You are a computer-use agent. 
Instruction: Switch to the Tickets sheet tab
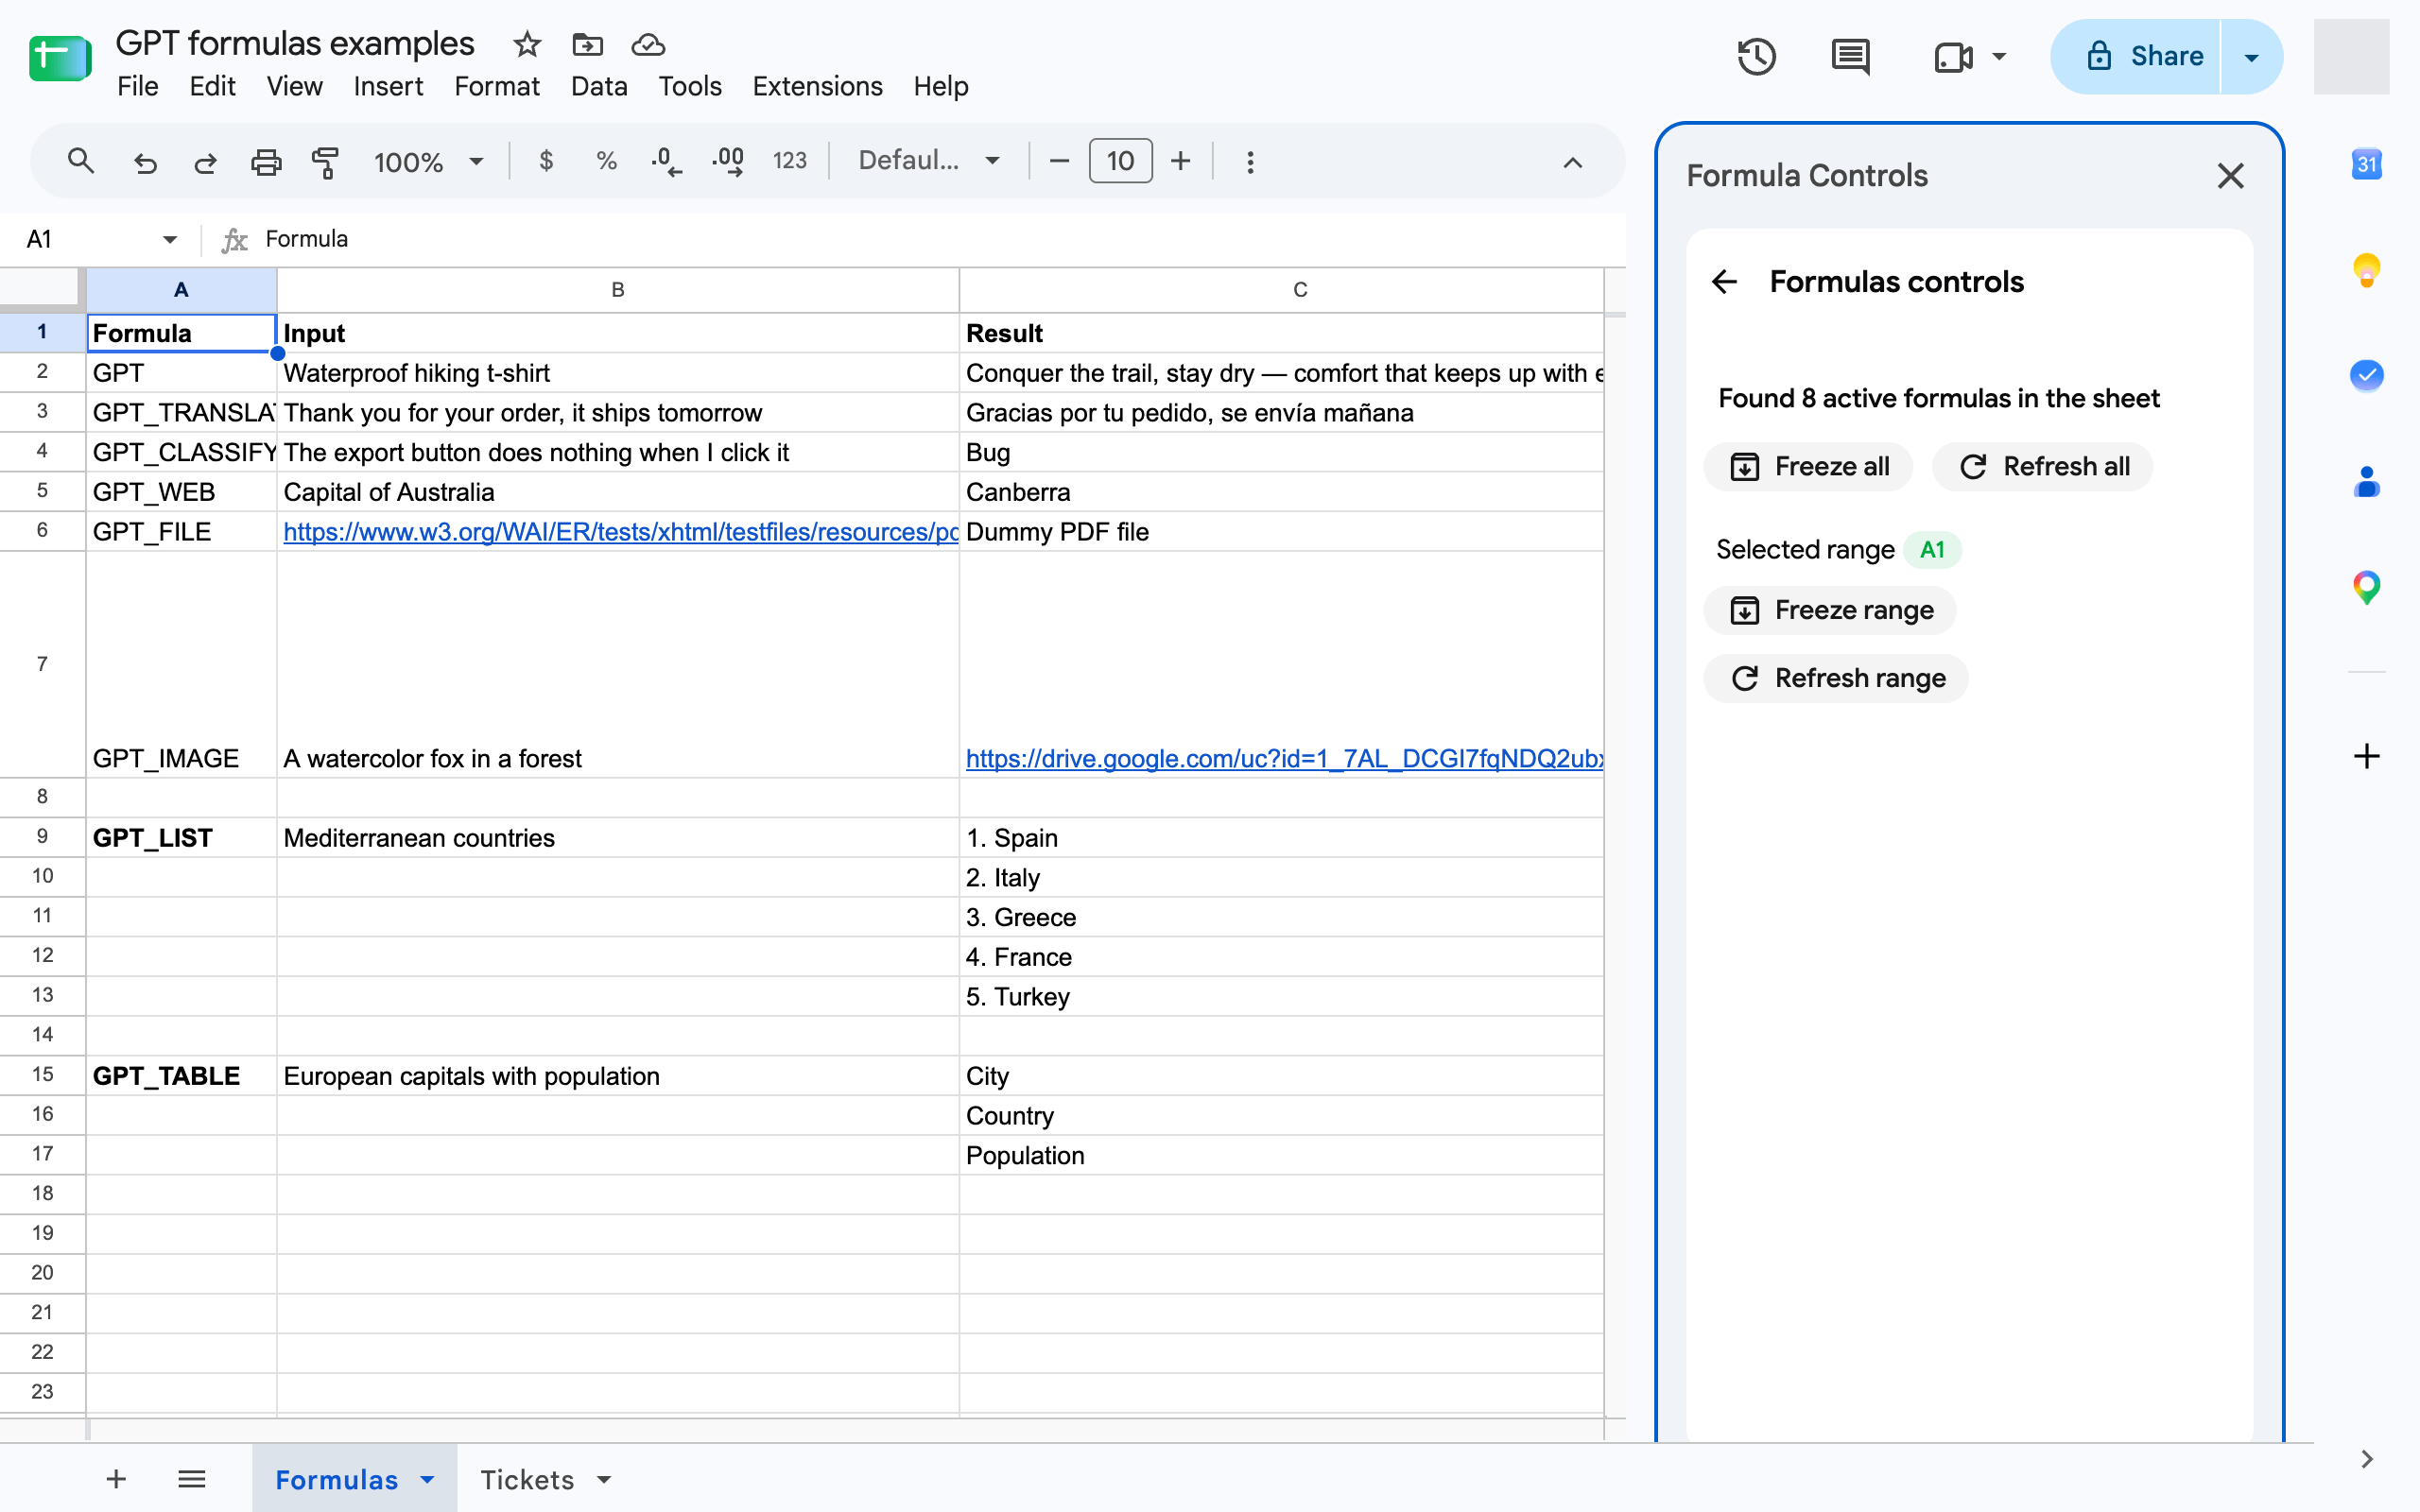[527, 1479]
